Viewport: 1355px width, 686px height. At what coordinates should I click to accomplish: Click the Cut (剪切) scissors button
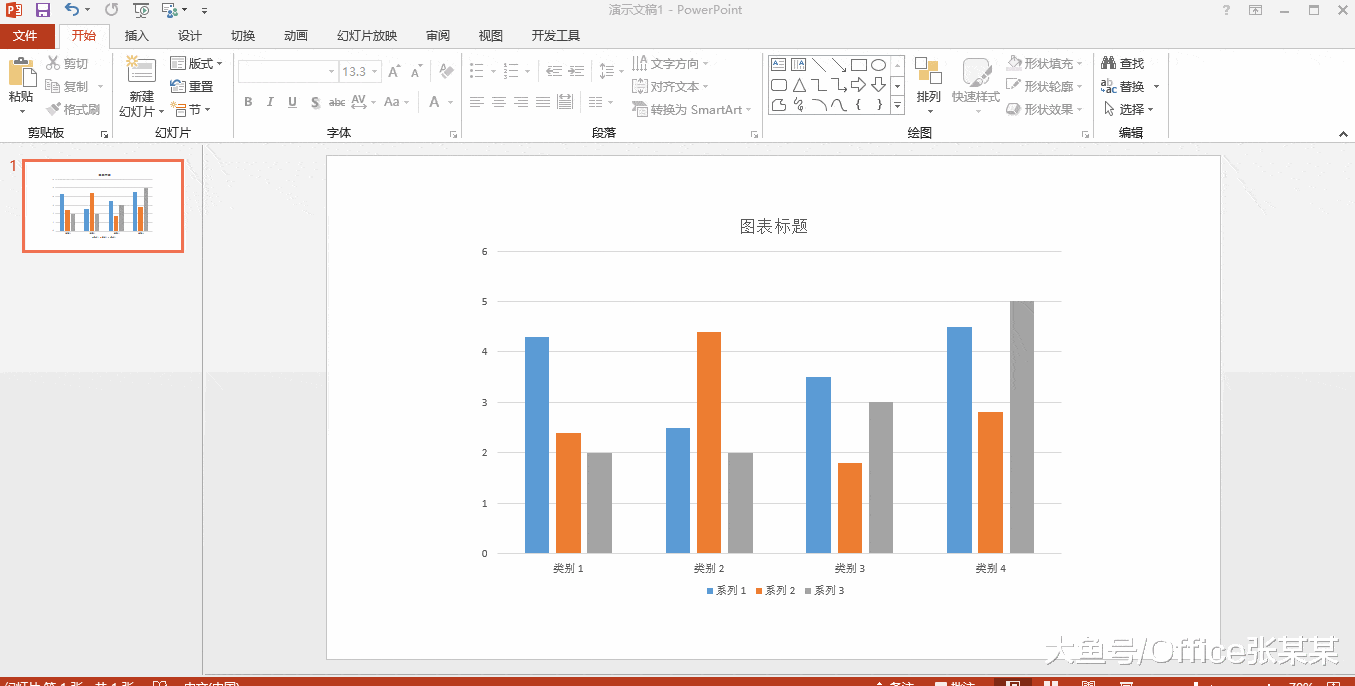(x=67, y=63)
